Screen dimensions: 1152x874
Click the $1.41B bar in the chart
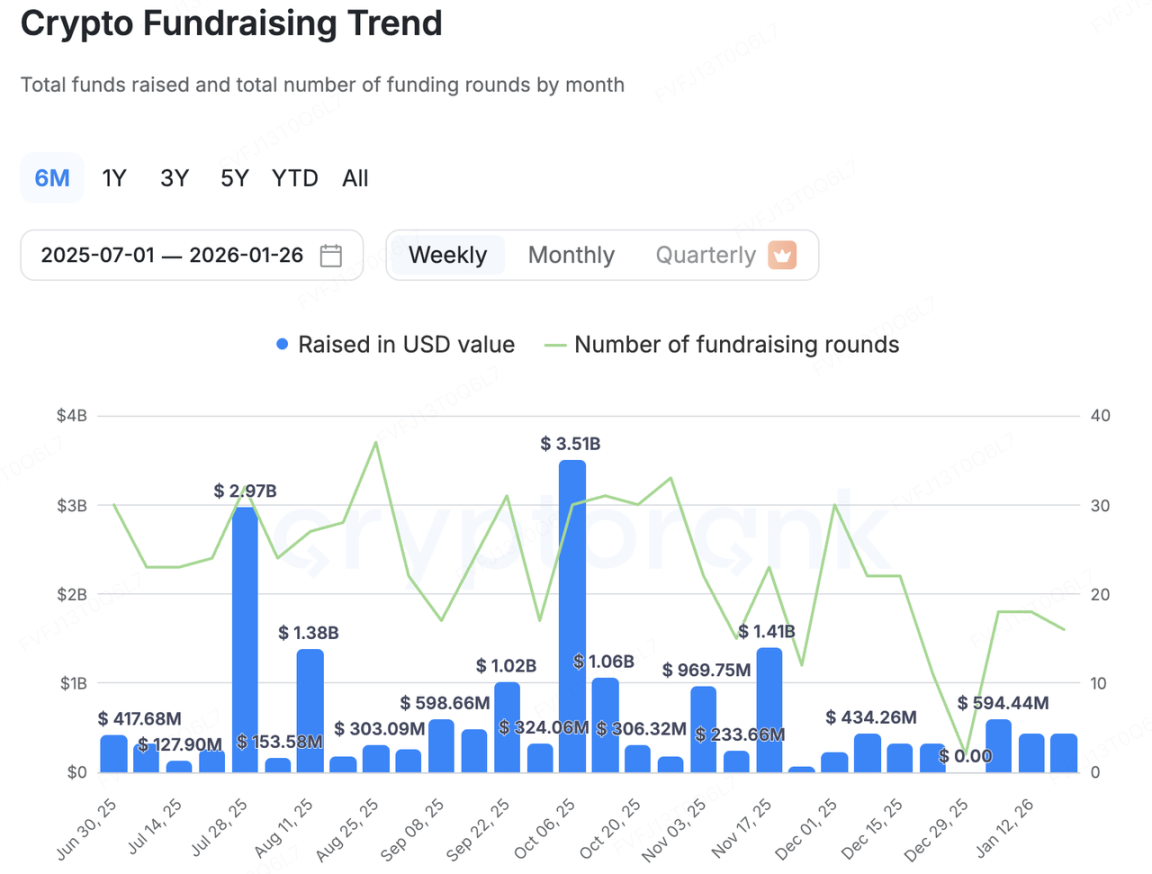click(x=769, y=710)
